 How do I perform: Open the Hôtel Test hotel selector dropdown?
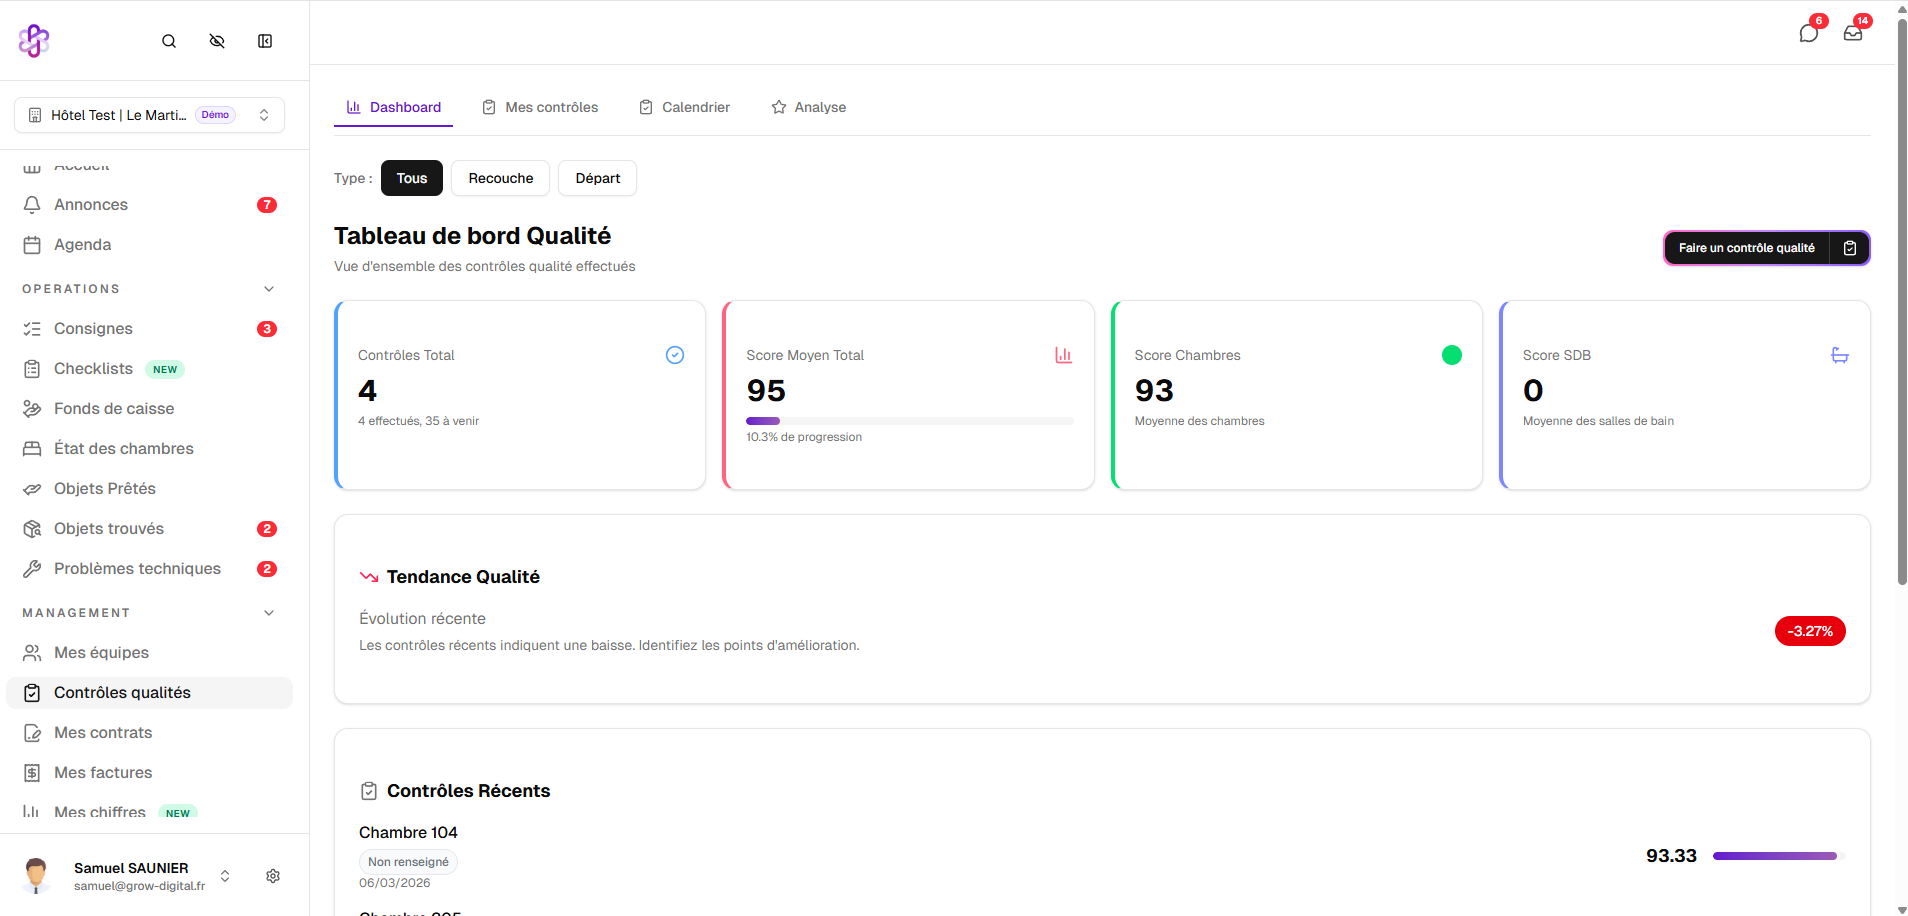click(150, 115)
